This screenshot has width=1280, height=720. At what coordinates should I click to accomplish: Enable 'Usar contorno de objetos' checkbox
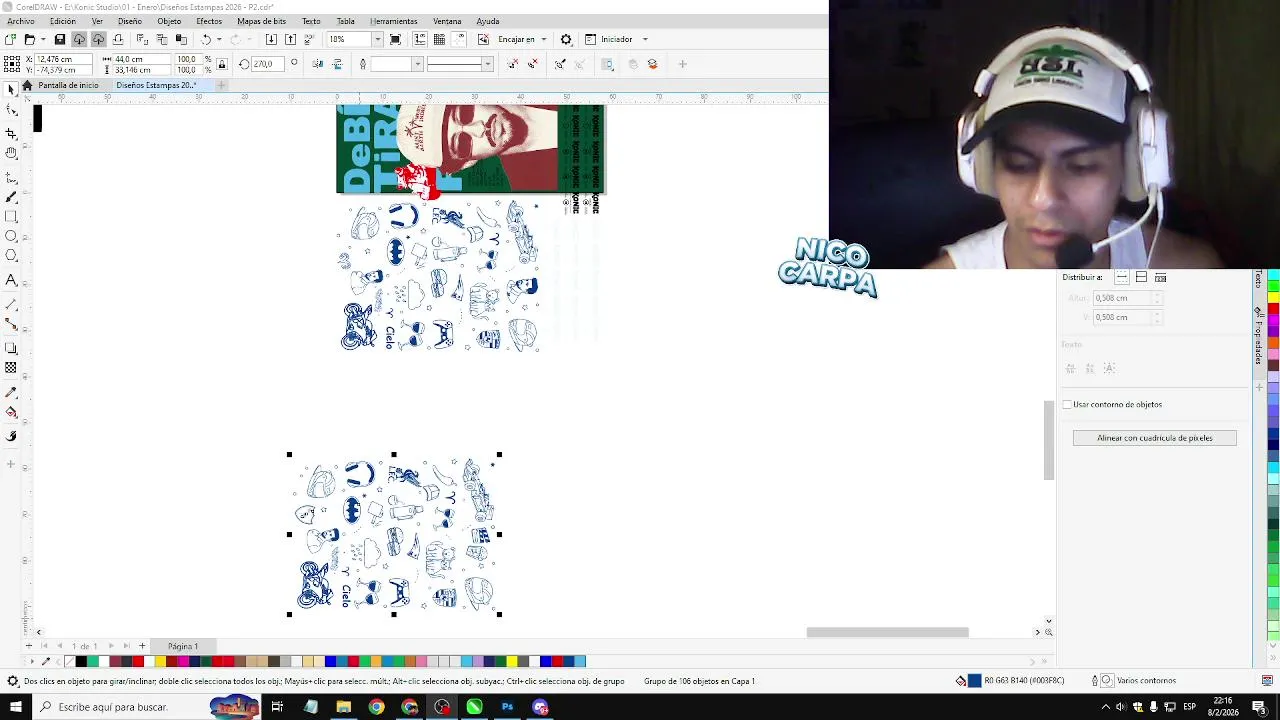coord(1067,405)
